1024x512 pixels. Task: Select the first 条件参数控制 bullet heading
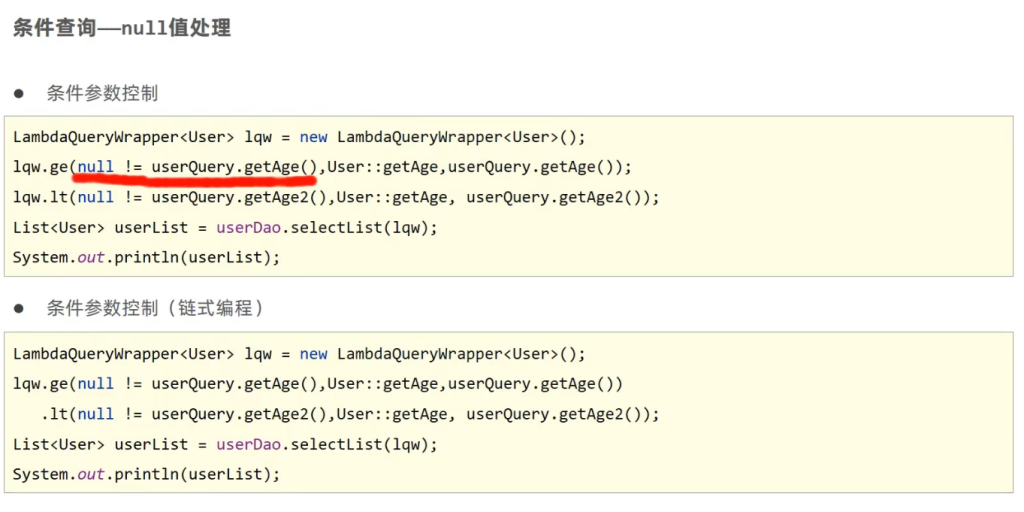tap(102, 94)
